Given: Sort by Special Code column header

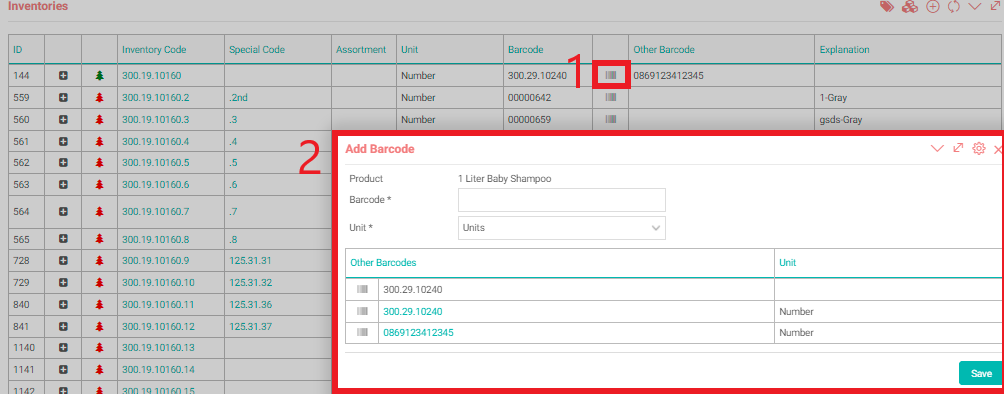Looking at the screenshot, I should (x=257, y=49).
